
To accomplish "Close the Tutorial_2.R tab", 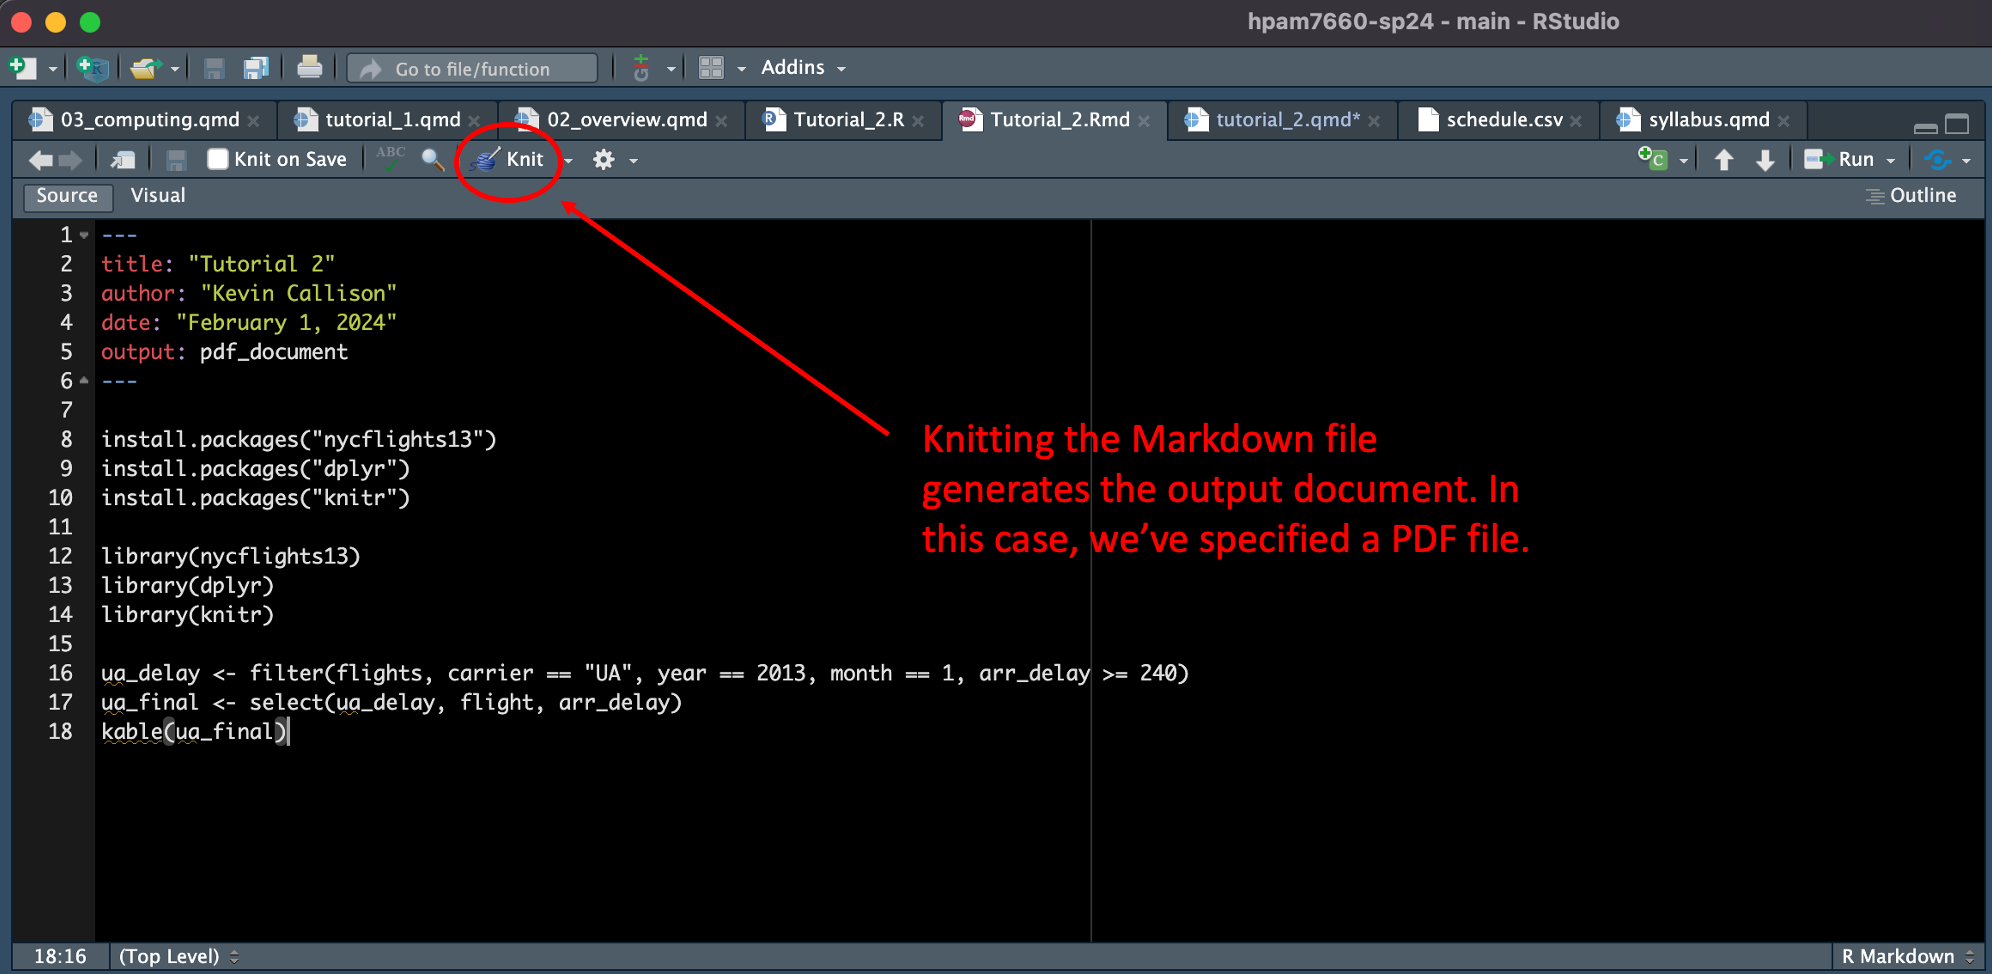I will [918, 121].
